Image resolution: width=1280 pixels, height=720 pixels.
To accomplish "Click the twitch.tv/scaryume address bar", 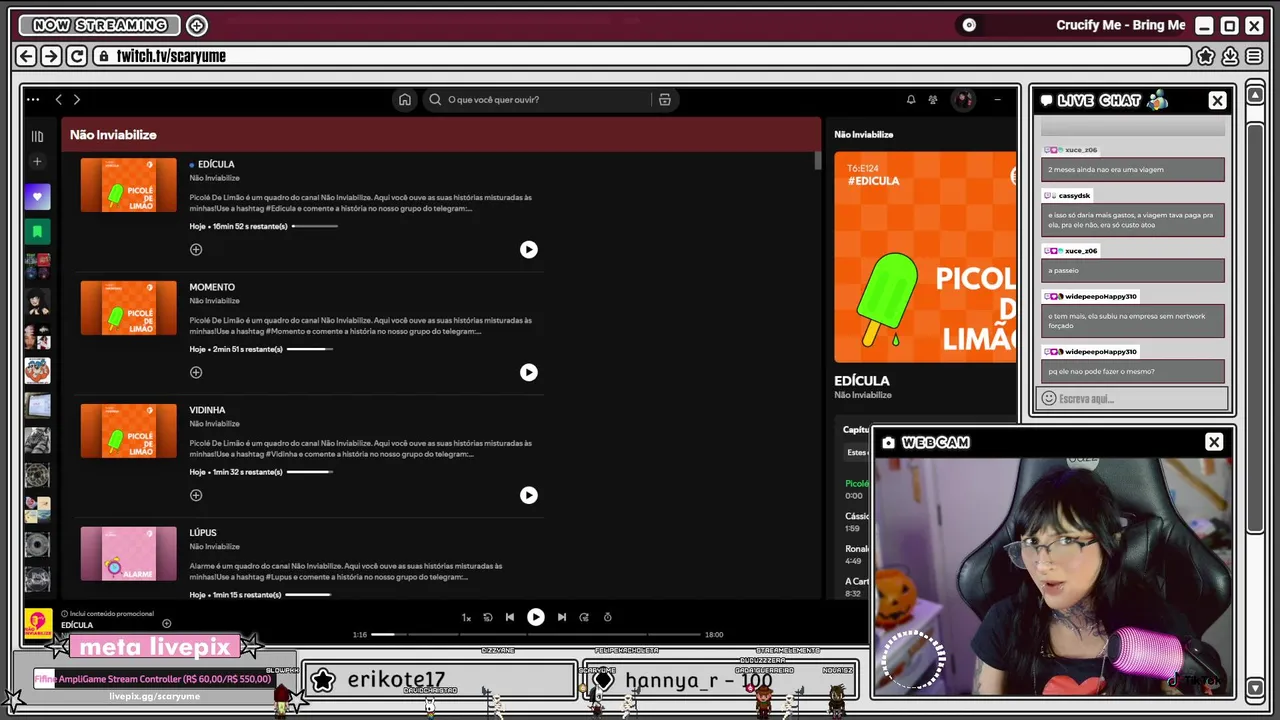I will [x=642, y=56].
